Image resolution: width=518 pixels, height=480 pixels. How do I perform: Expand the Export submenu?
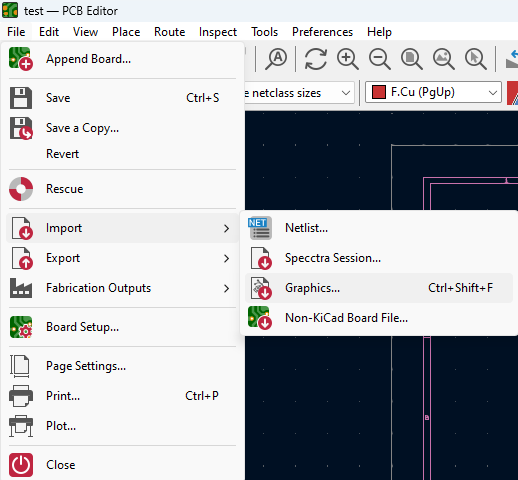(x=122, y=258)
